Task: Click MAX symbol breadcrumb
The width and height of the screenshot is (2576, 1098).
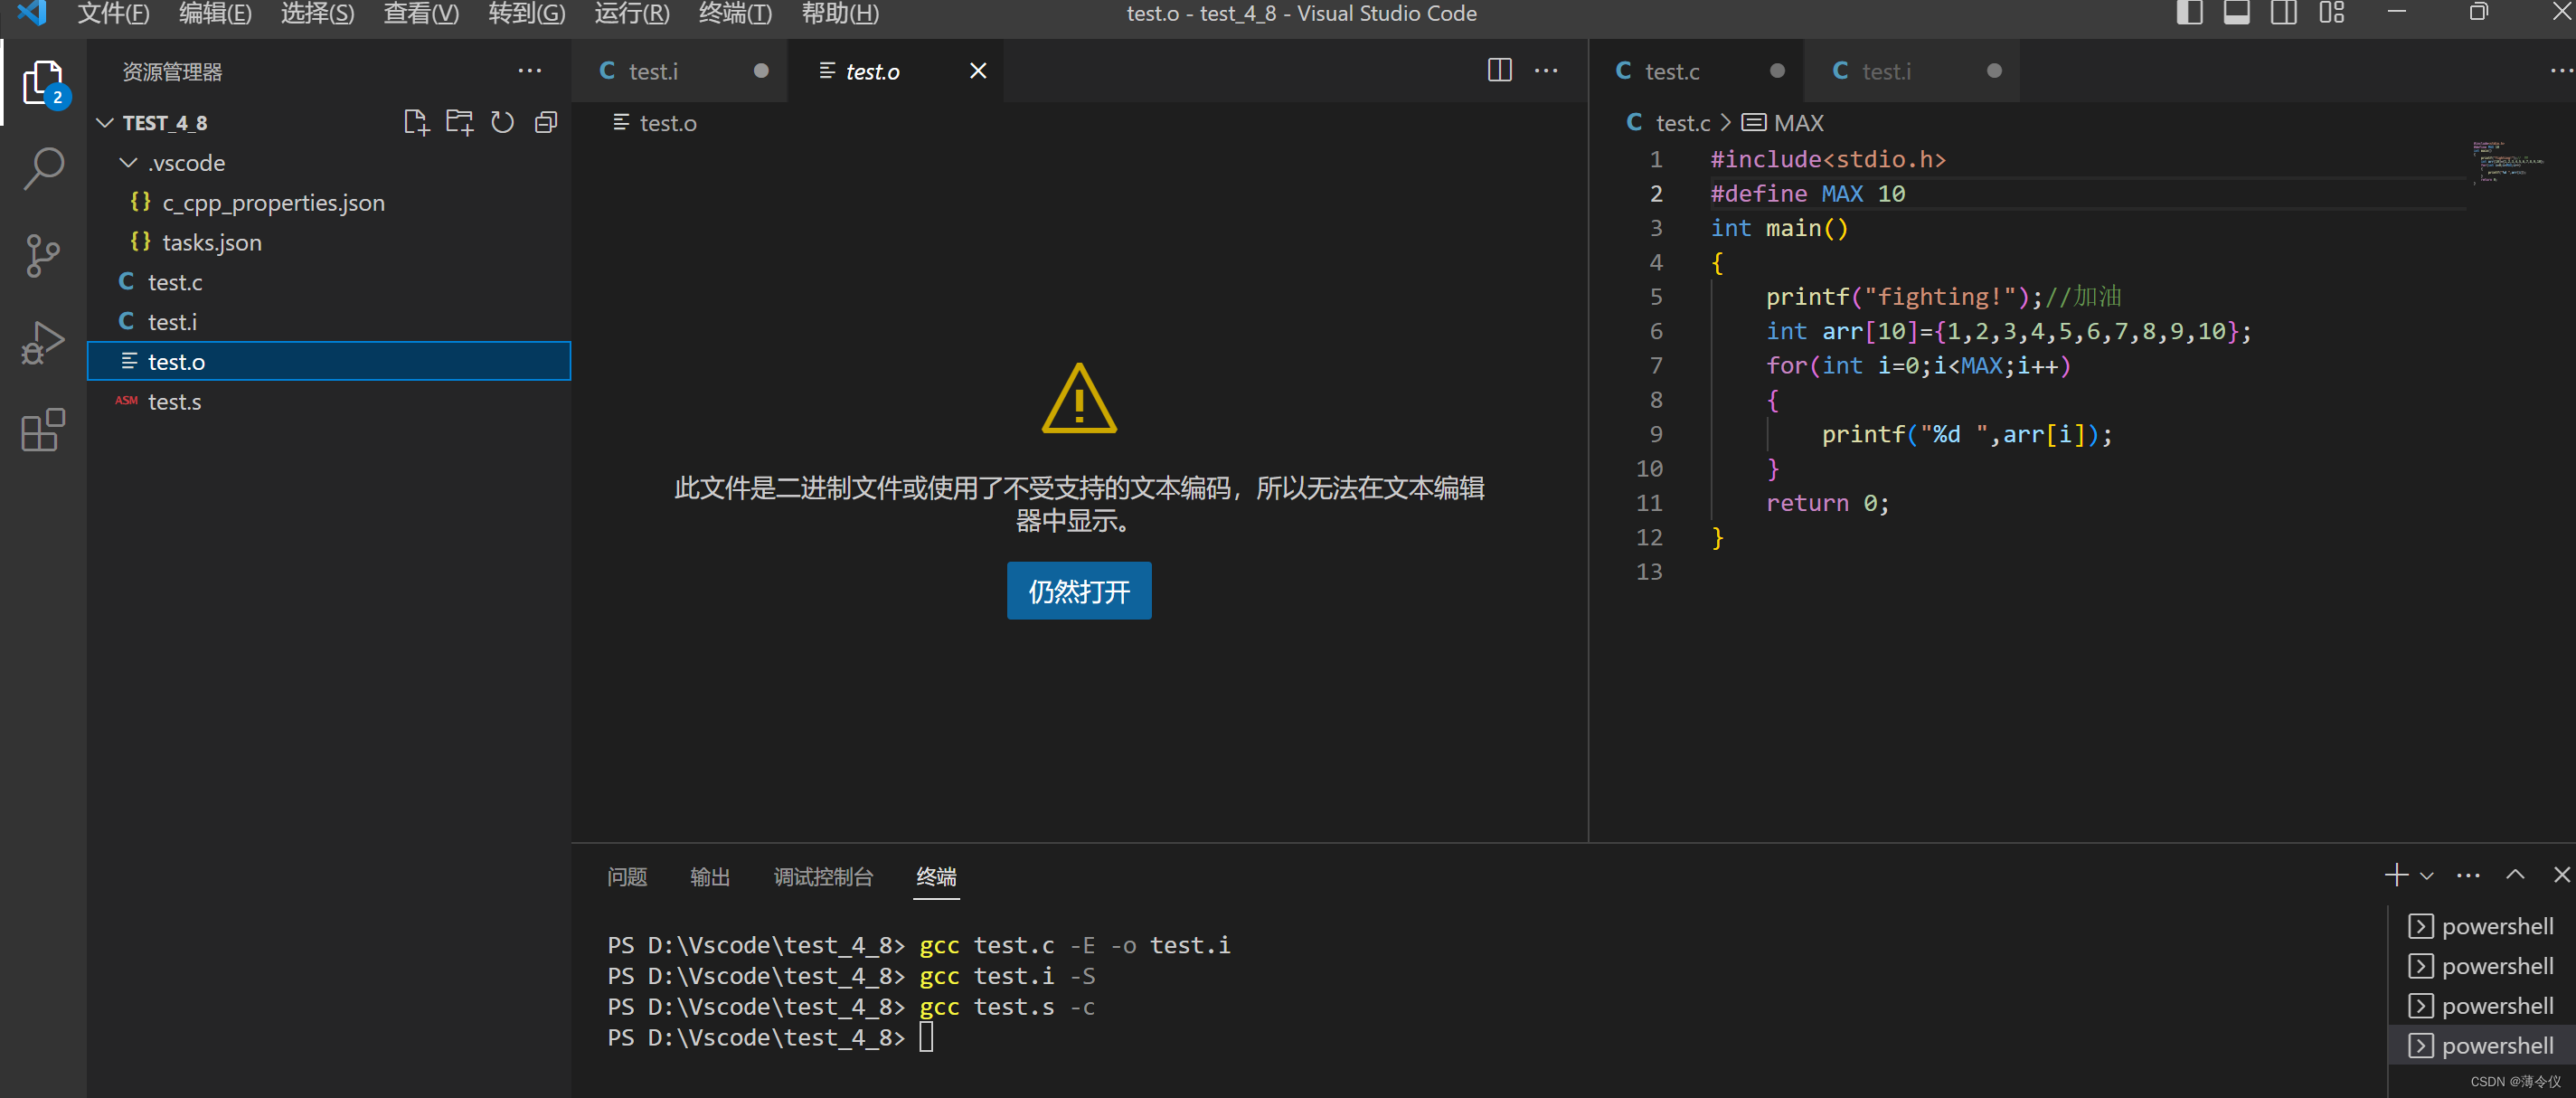Action: point(1784,123)
